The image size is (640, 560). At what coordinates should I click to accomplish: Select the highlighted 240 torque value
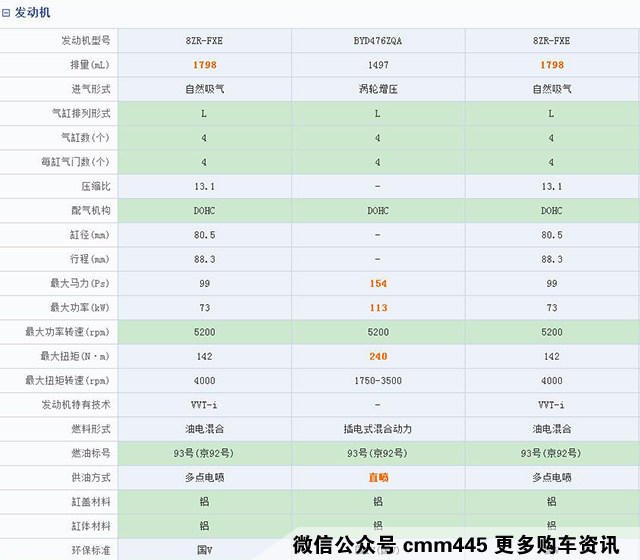pos(378,356)
